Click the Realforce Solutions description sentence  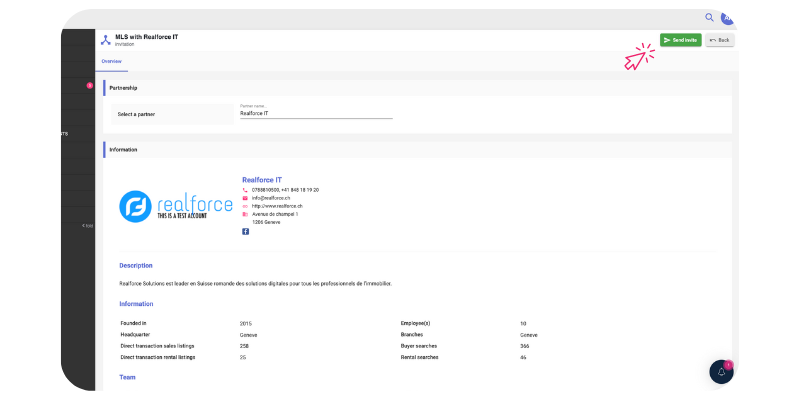point(256,283)
